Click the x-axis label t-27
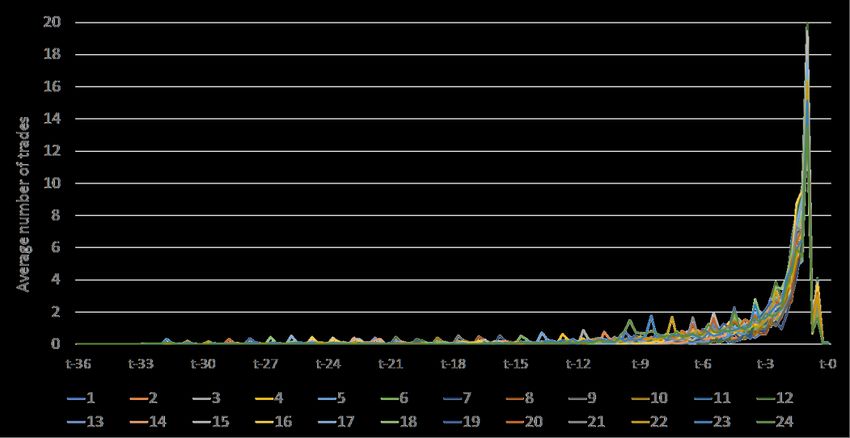Viewport: 850px width, 438px height. (266, 364)
